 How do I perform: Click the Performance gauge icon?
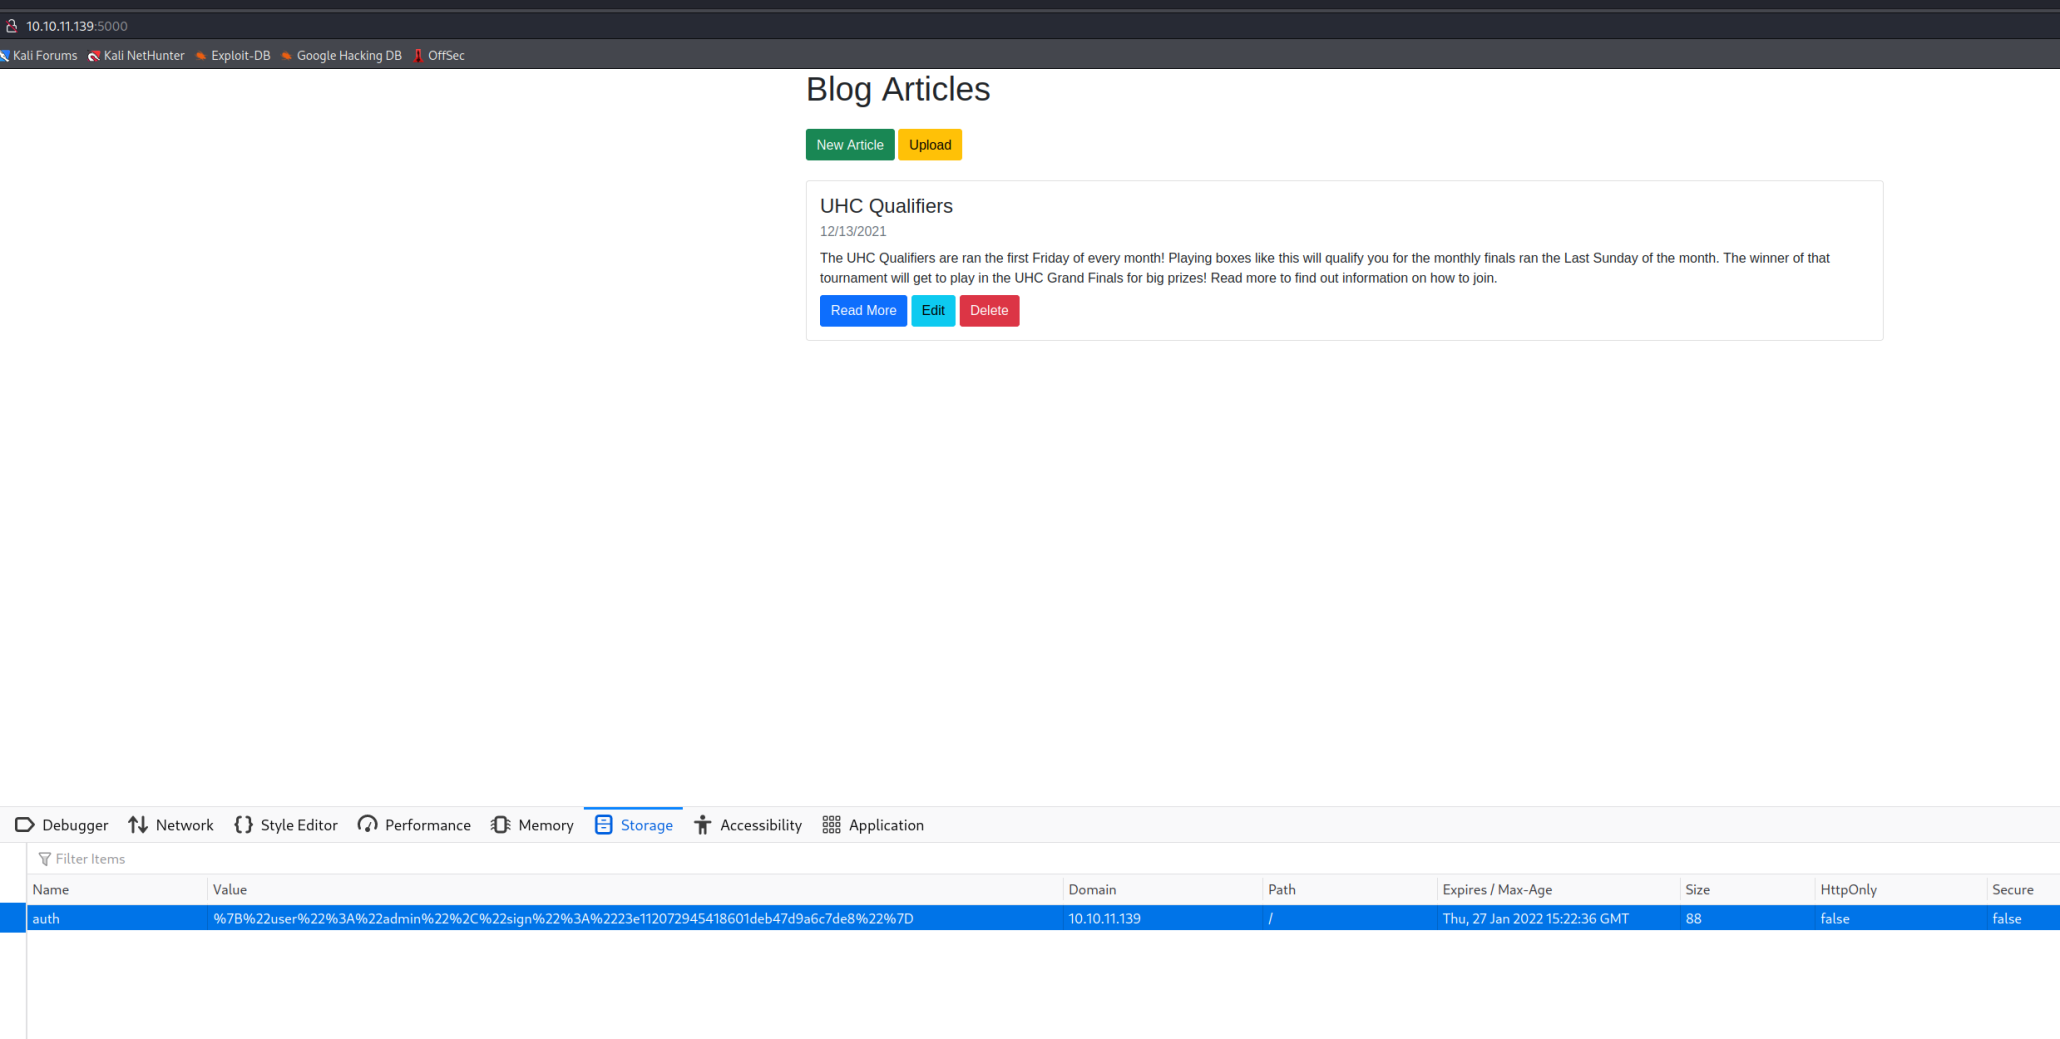tap(368, 825)
